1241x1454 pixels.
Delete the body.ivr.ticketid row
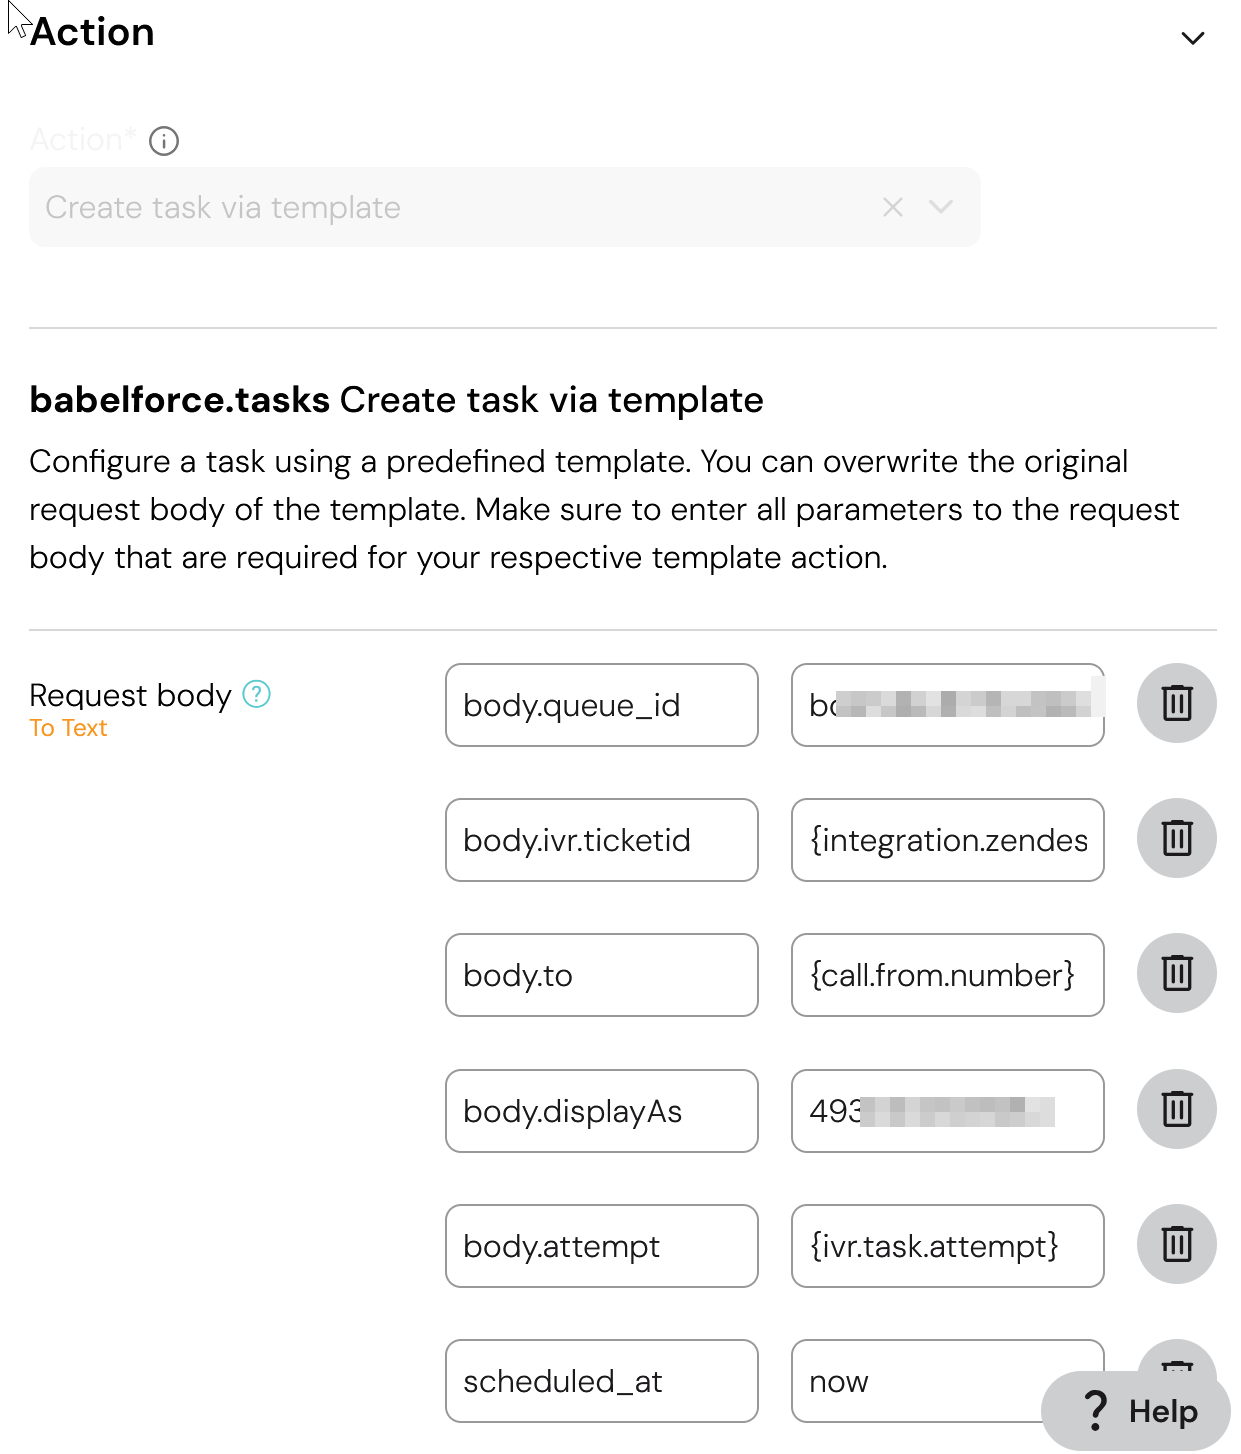(1176, 838)
